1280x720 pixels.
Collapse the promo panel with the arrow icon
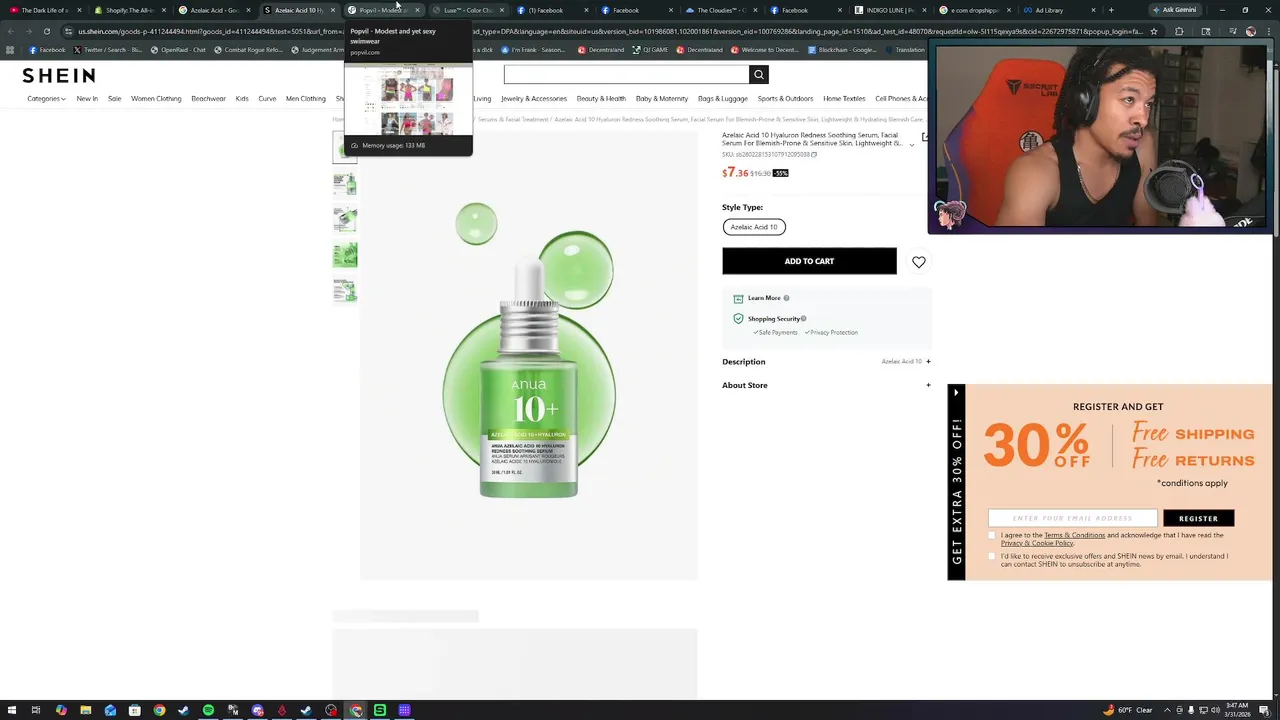tap(956, 393)
